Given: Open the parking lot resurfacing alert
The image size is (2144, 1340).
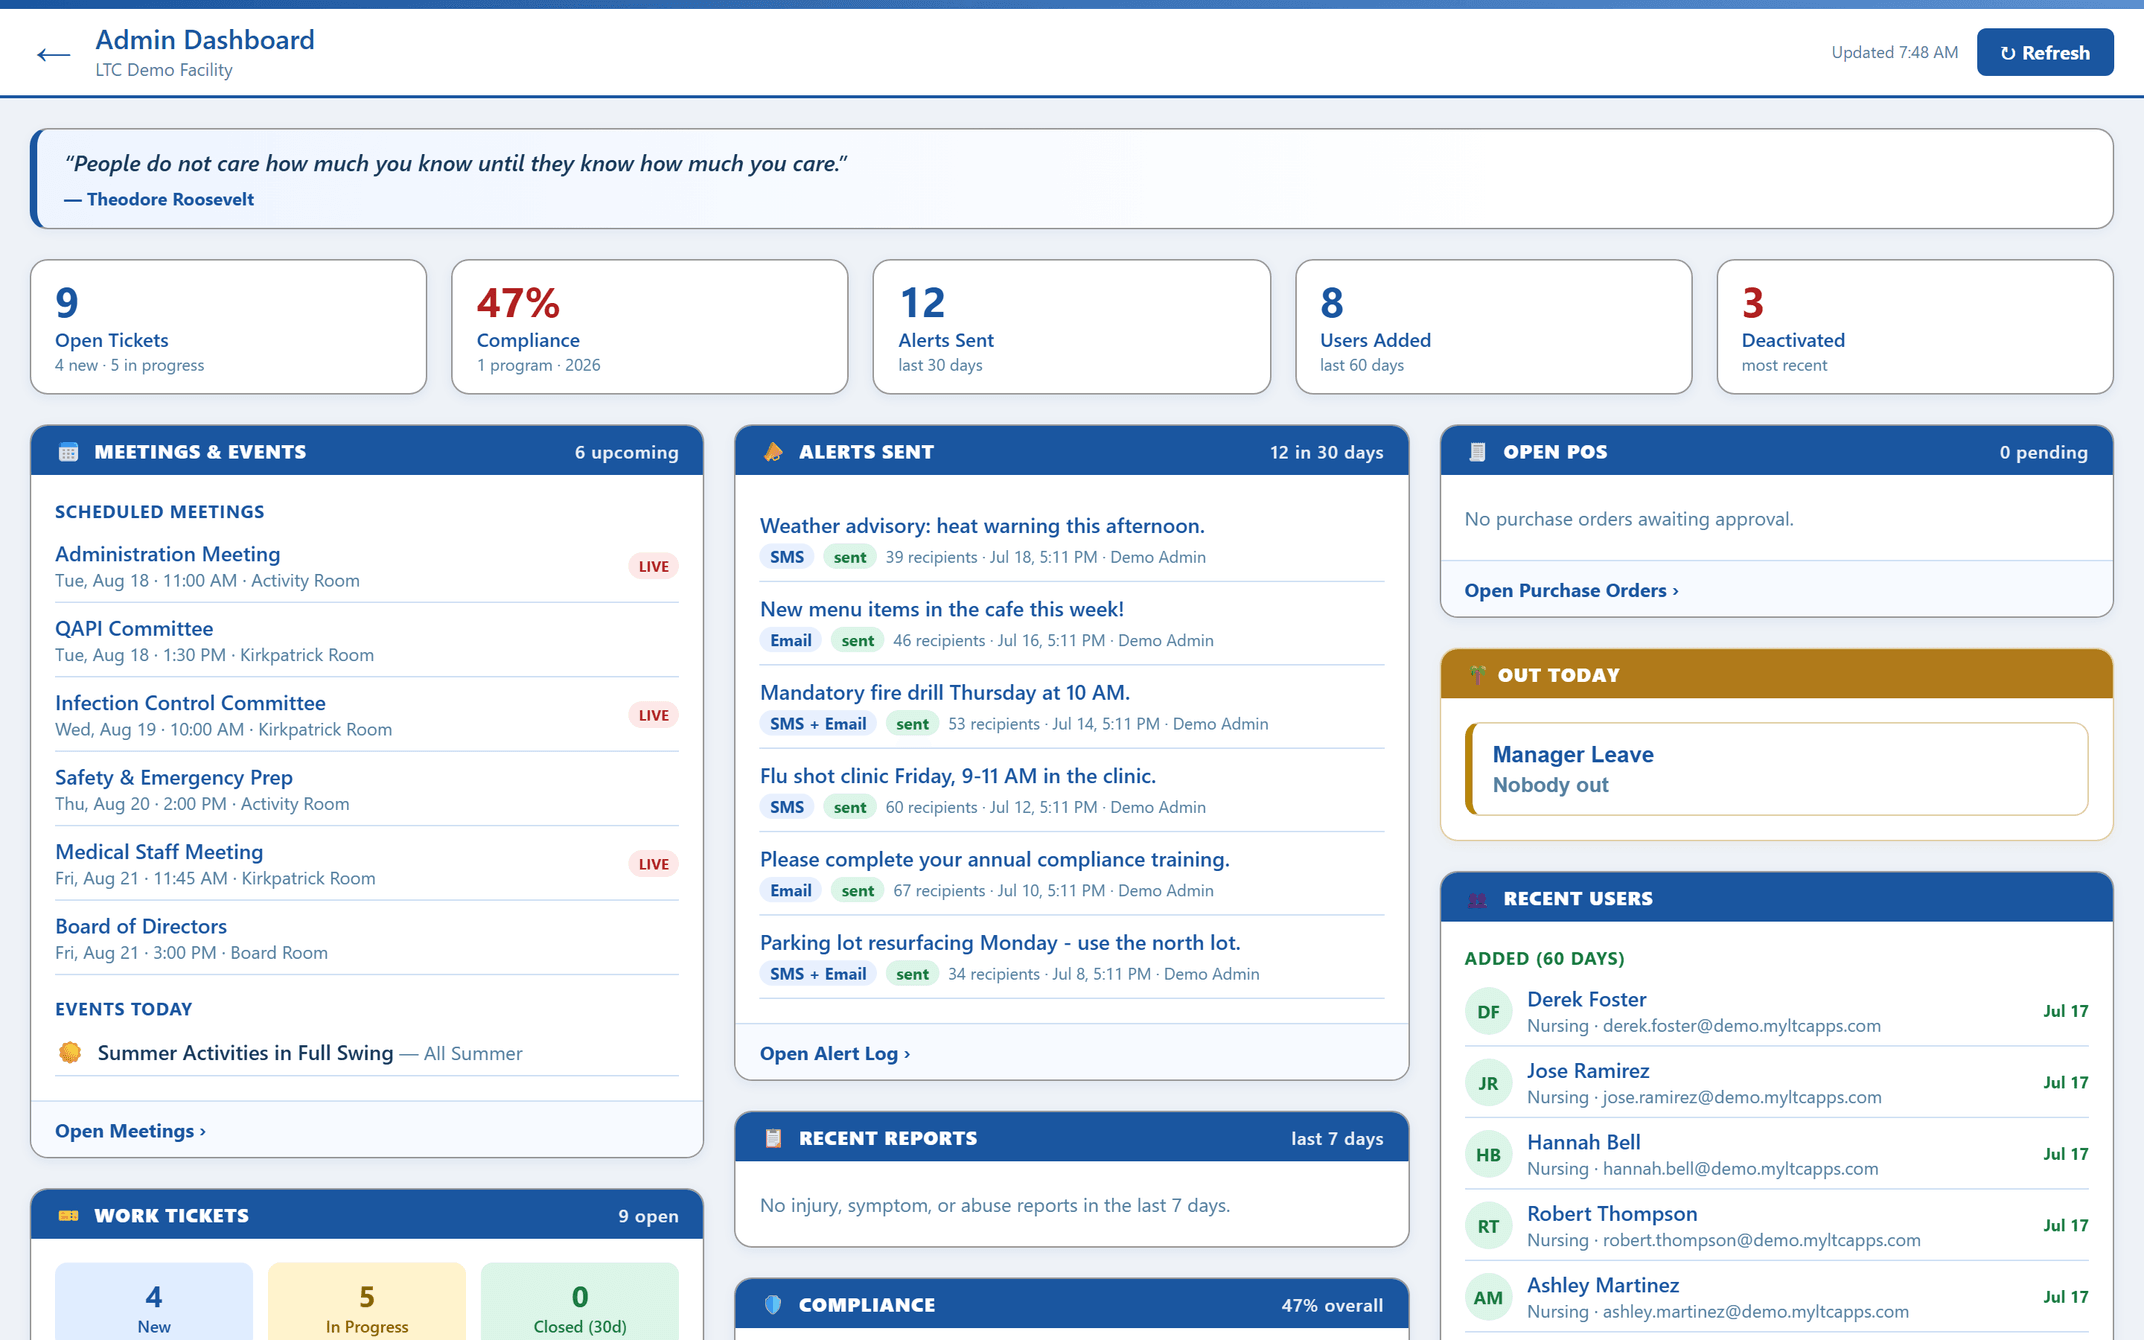Looking at the screenshot, I should 1072,956.
